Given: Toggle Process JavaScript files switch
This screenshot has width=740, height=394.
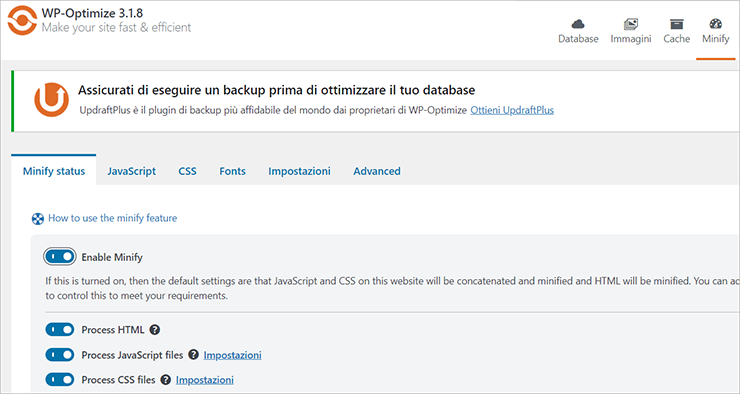Looking at the screenshot, I should coord(60,354).
